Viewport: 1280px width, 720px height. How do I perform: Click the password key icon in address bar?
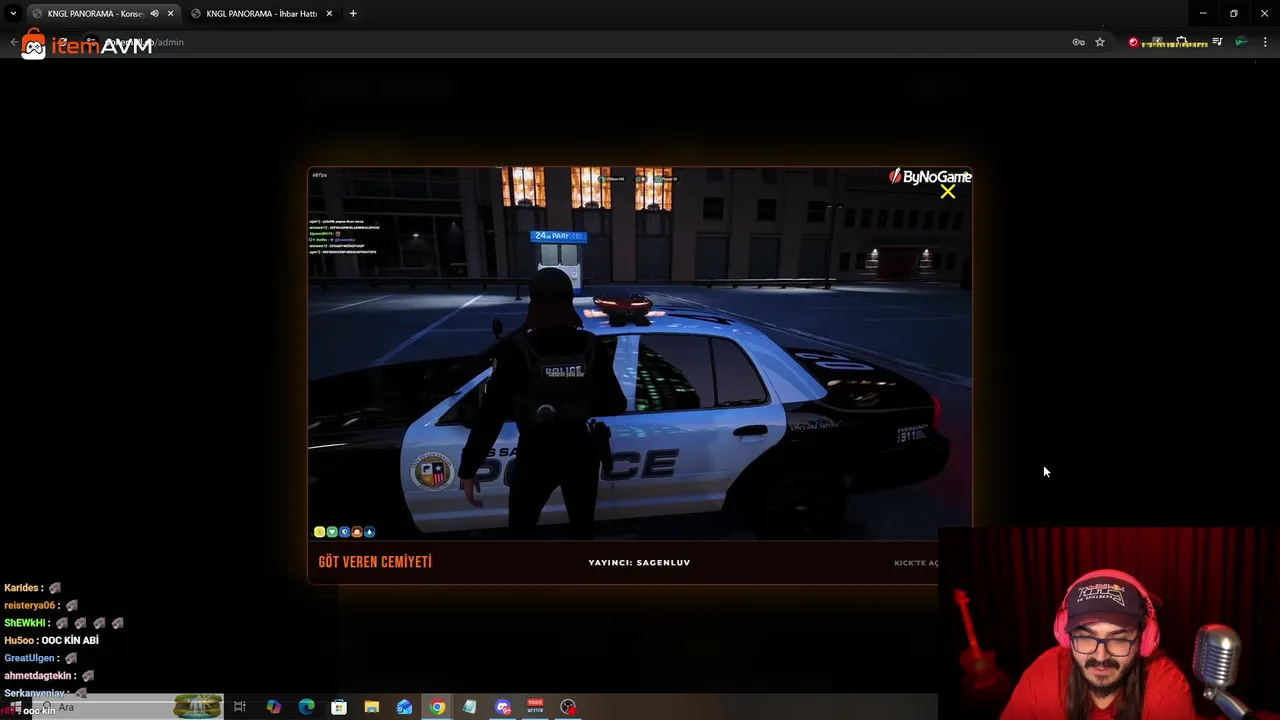tap(1078, 42)
